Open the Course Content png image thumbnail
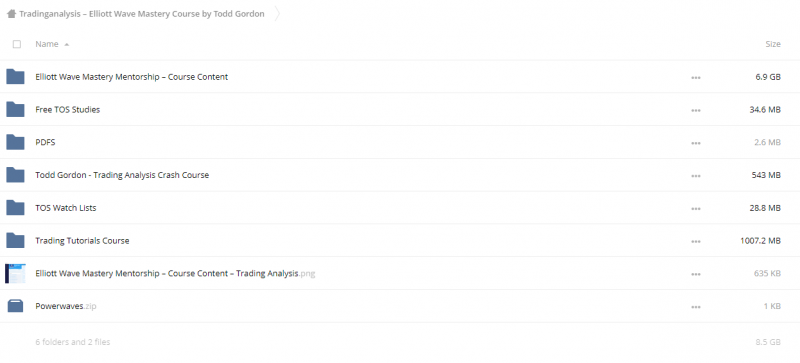Viewport: 800px width, 363px height. point(15,273)
